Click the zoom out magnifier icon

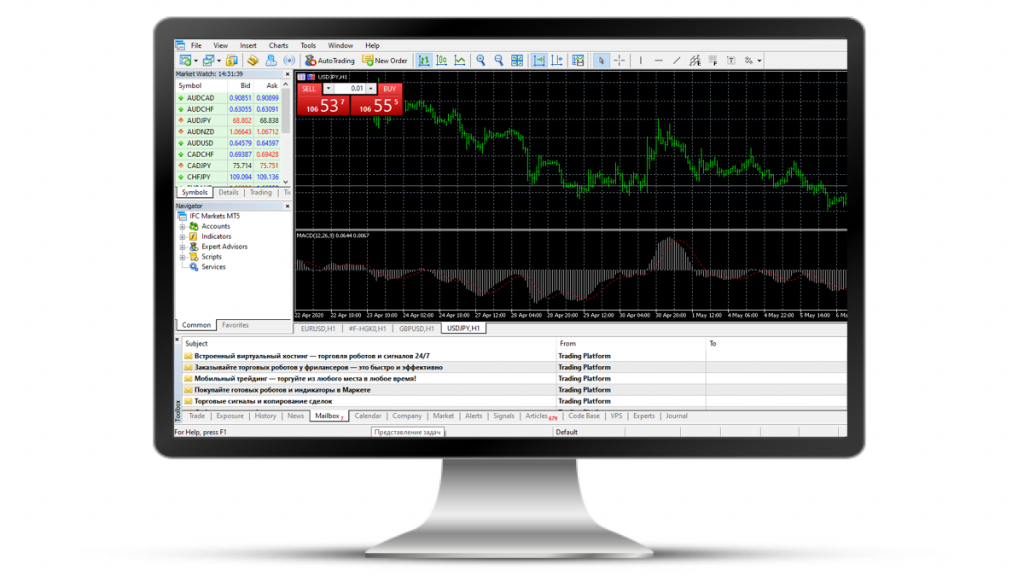(x=499, y=60)
